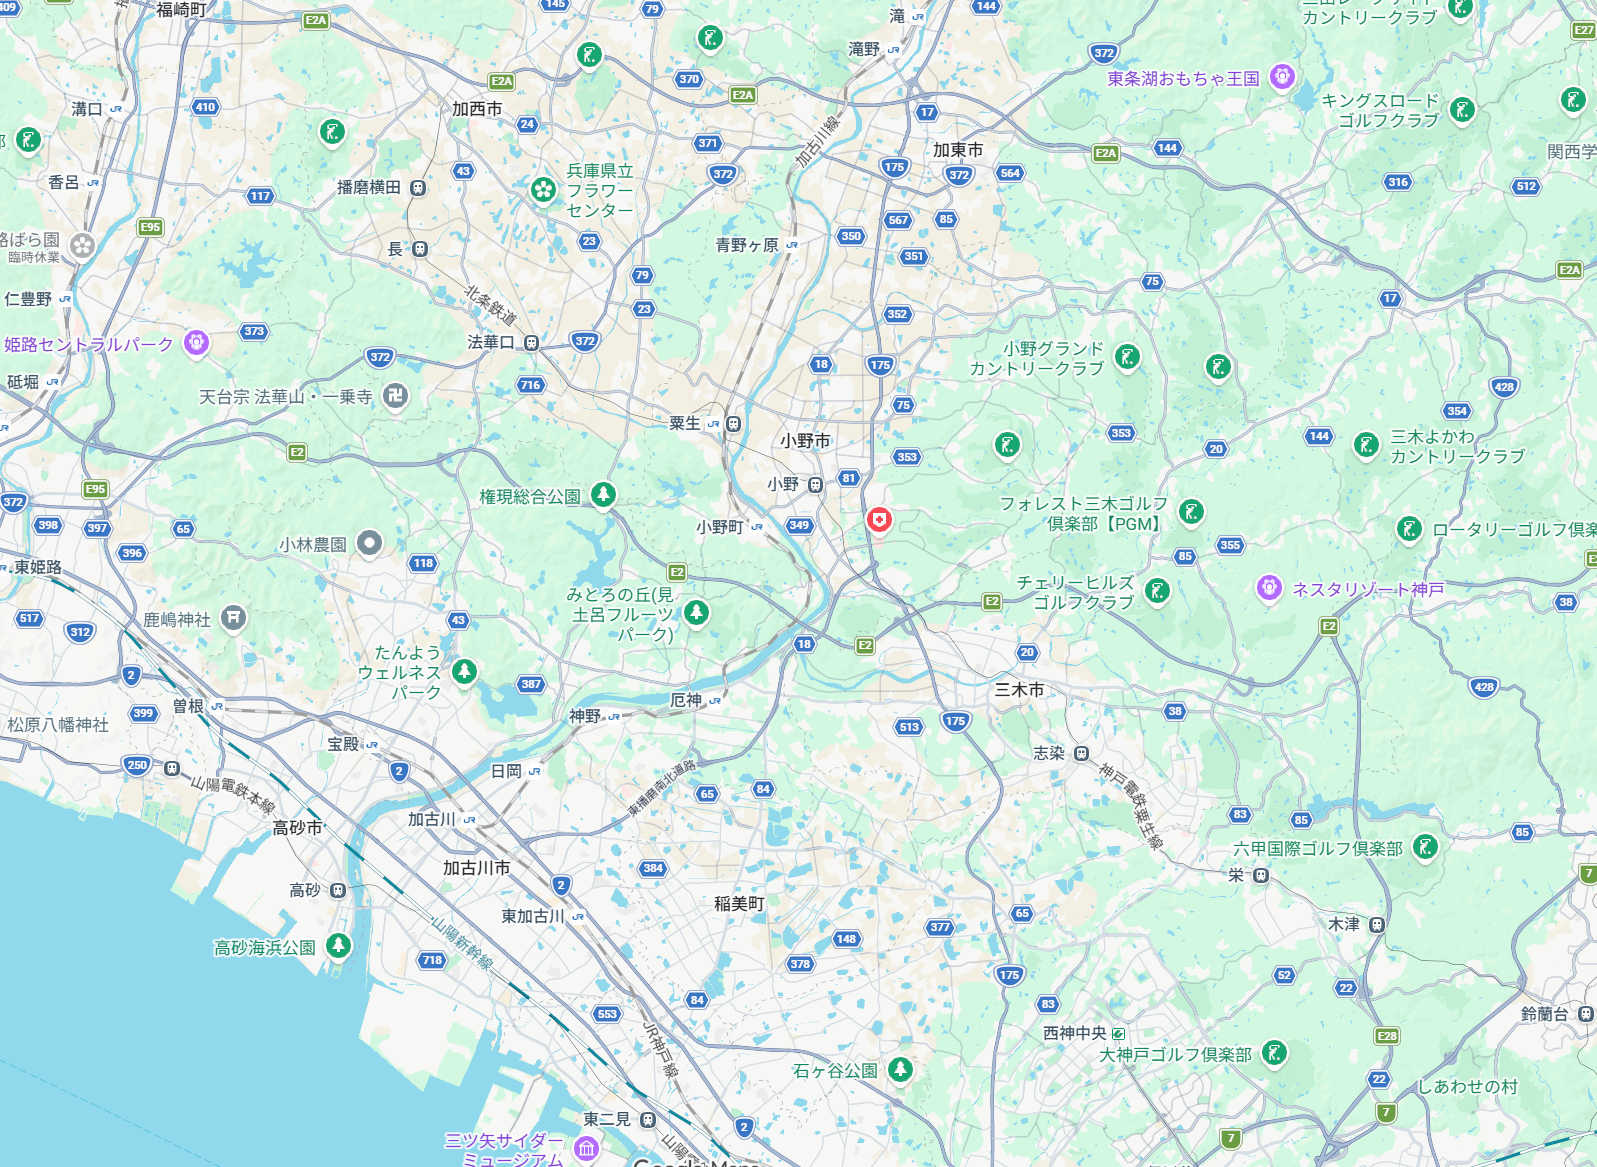Screen dimensions: 1597x1167
Task: Select the 小野町 station label
Action: 720,527
